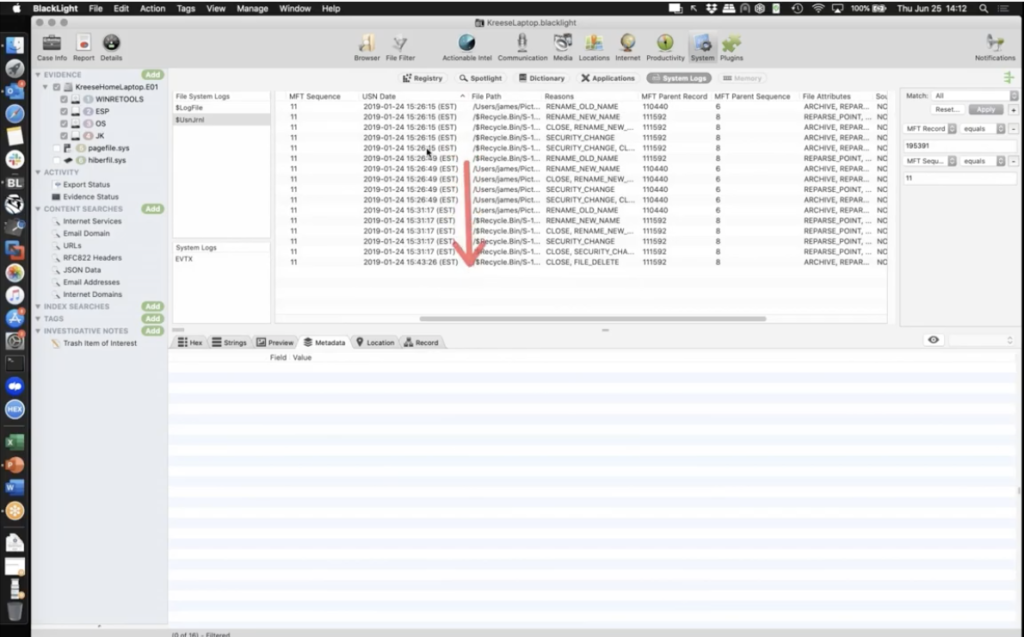This screenshot has height=637, width=1024.
Task: Switch to the Strings tab
Action: pos(229,342)
